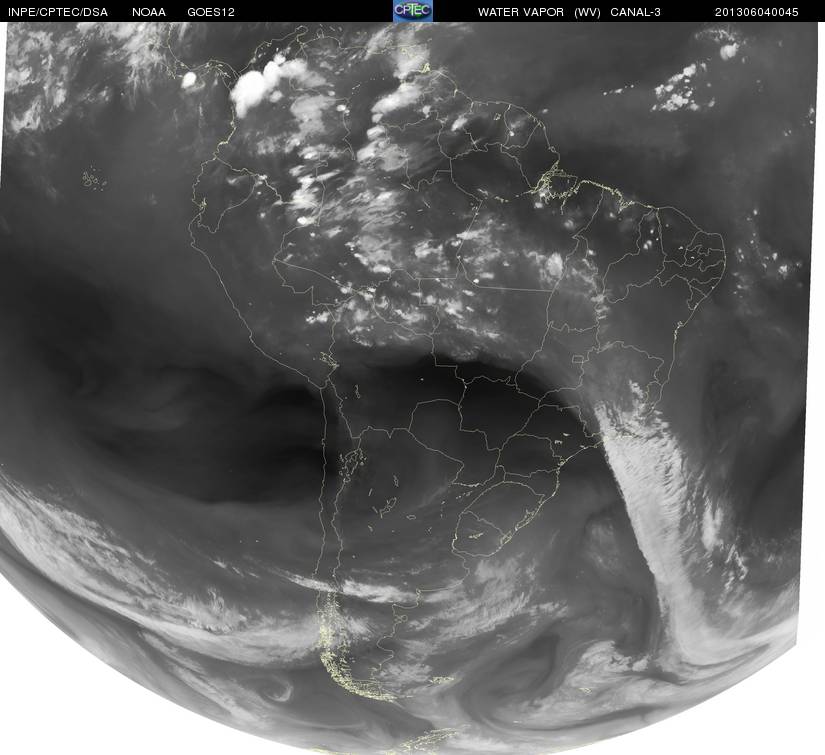This screenshot has height=755, width=825.
Task: Click the CANAL-3 channel label
Action: tap(635, 12)
